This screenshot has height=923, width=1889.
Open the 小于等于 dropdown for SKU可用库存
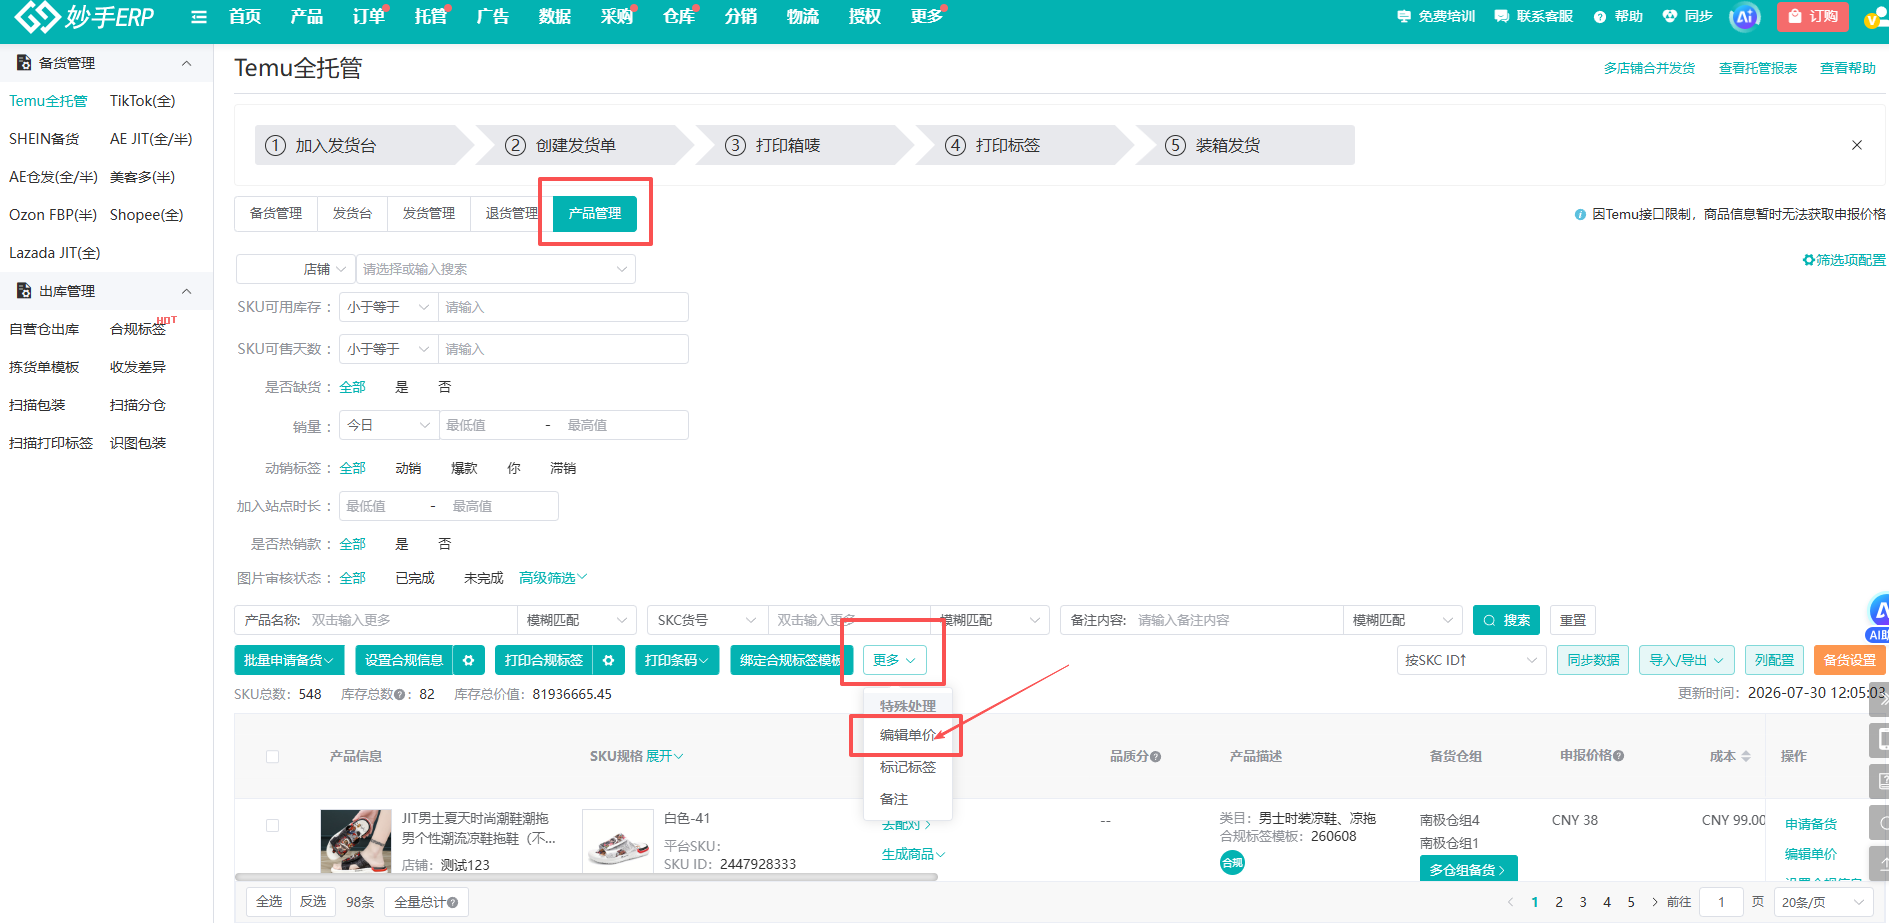tap(389, 307)
